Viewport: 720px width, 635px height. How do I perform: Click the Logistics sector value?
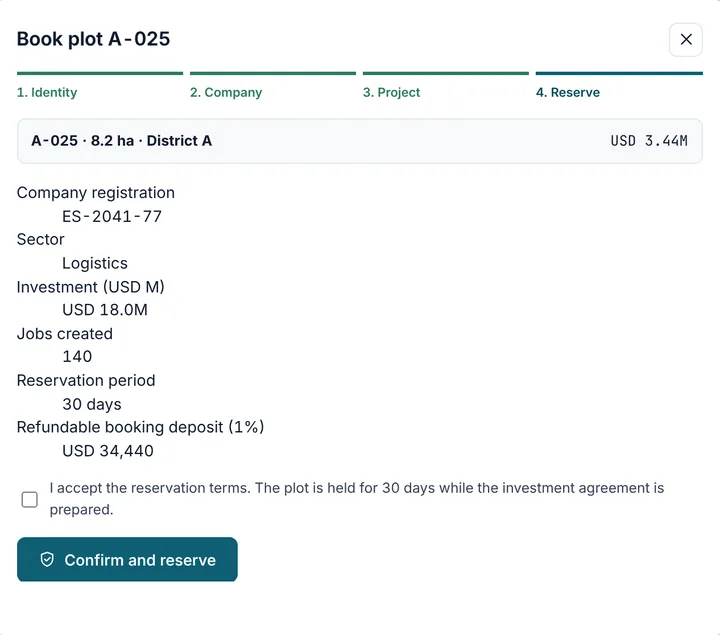(95, 263)
